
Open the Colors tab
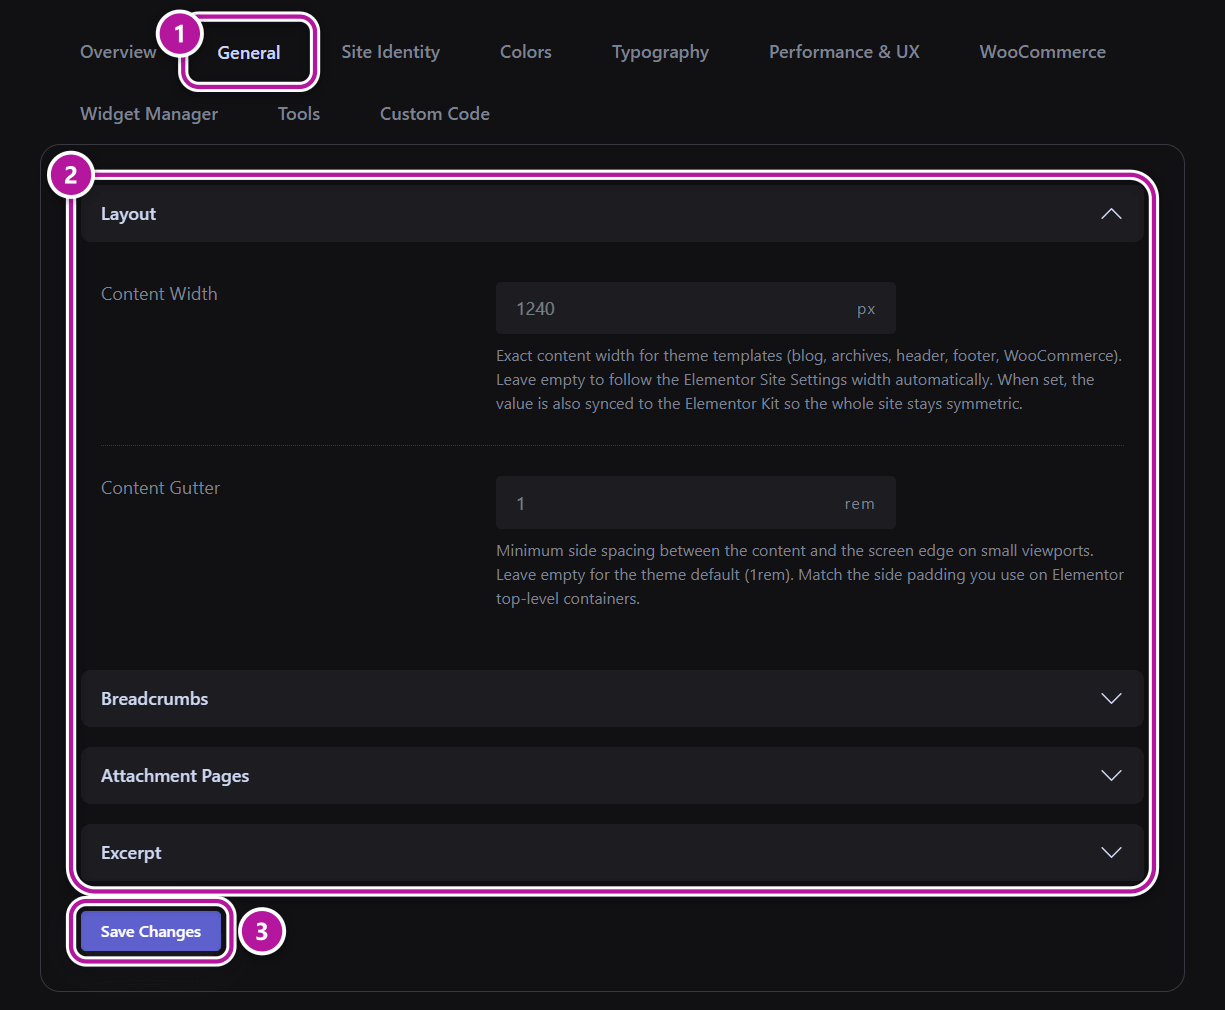click(526, 52)
